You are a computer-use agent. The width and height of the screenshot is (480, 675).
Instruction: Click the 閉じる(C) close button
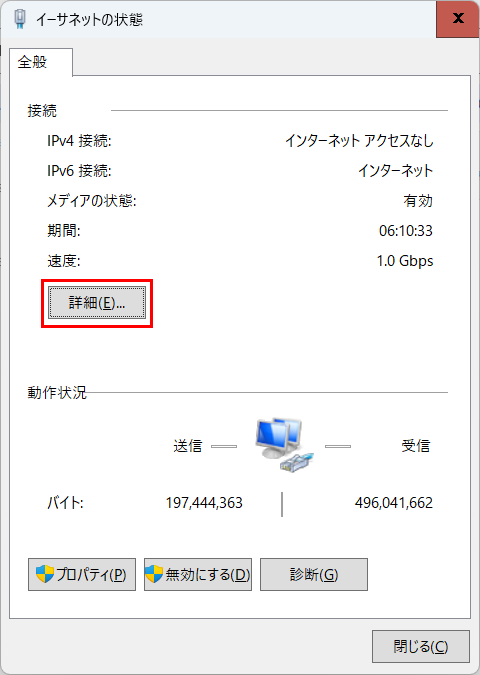(421, 646)
